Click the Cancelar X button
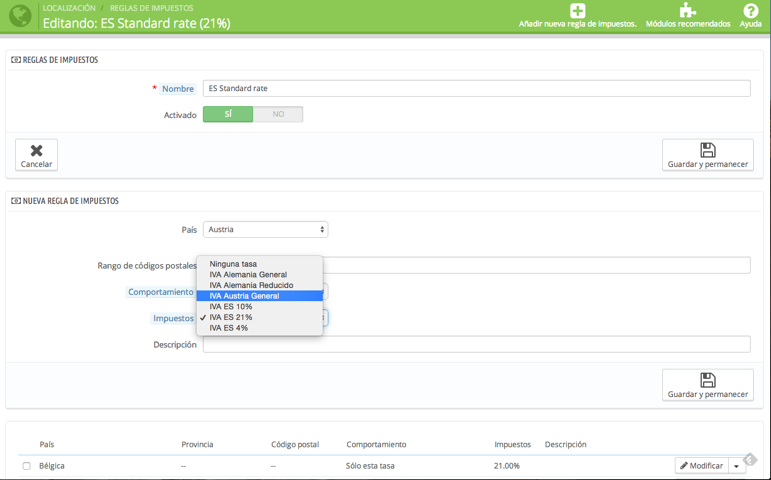Screen dimensions: 771x480 click(36, 155)
